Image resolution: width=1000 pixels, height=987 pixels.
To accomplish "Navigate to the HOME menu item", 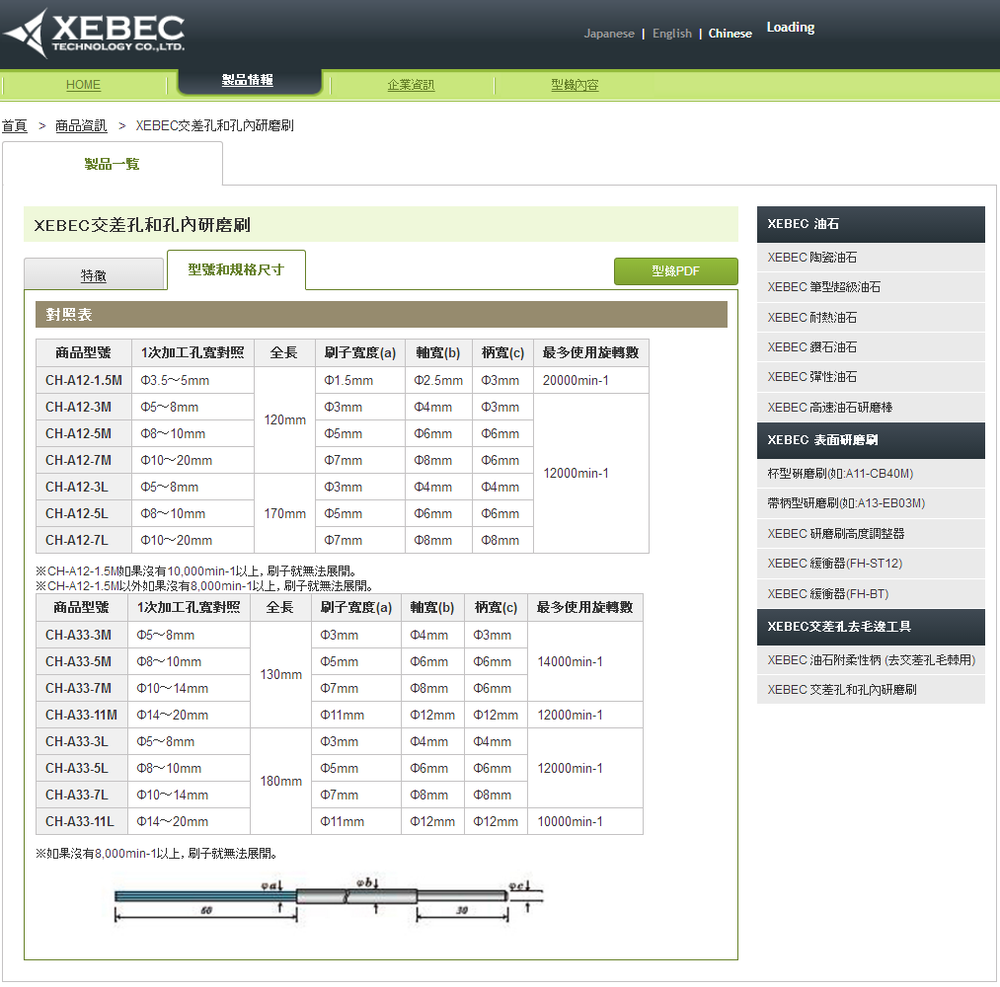I will [83, 85].
